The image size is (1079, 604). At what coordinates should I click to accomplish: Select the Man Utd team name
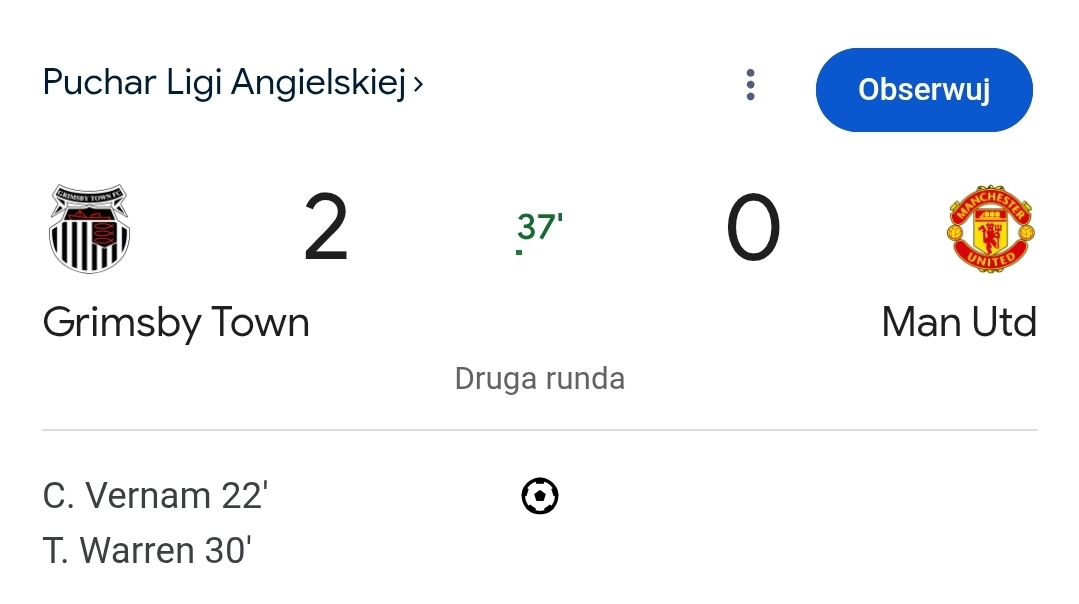[958, 323]
